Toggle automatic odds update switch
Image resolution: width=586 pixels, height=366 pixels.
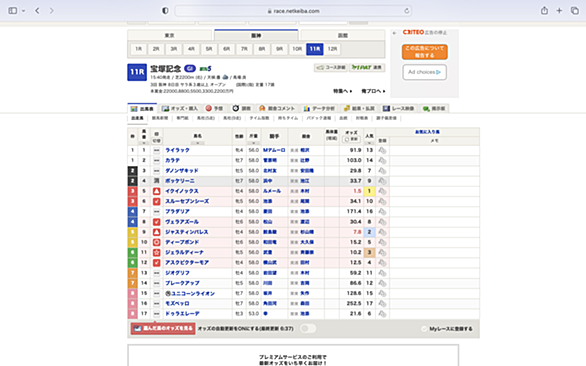coord(308,329)
